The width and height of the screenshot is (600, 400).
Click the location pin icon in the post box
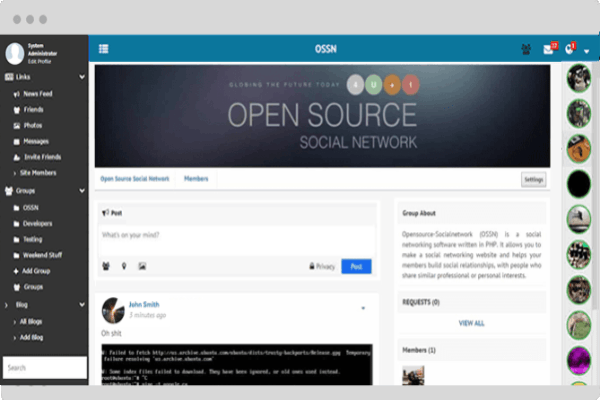124,266
